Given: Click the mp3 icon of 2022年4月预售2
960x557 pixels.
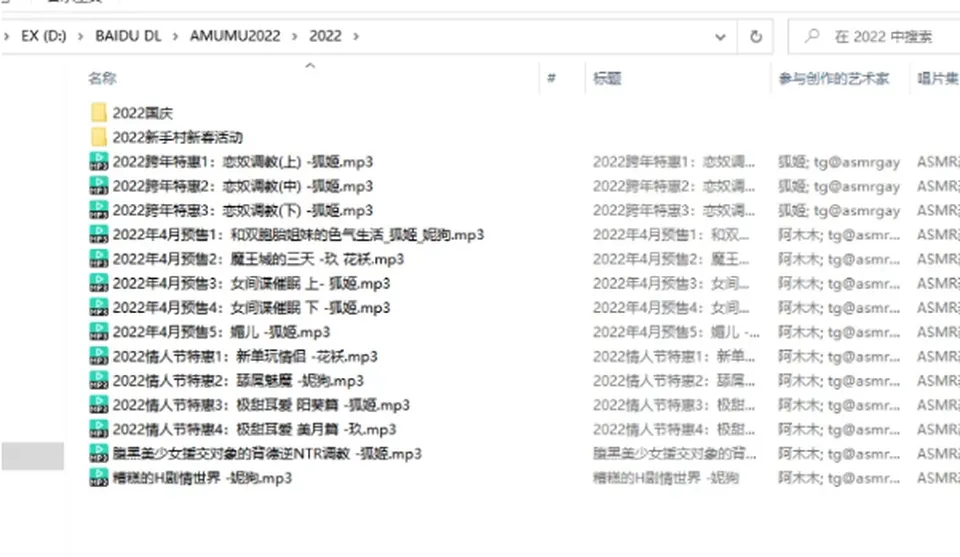Looking at the screenshot, I should coord(99,259).
